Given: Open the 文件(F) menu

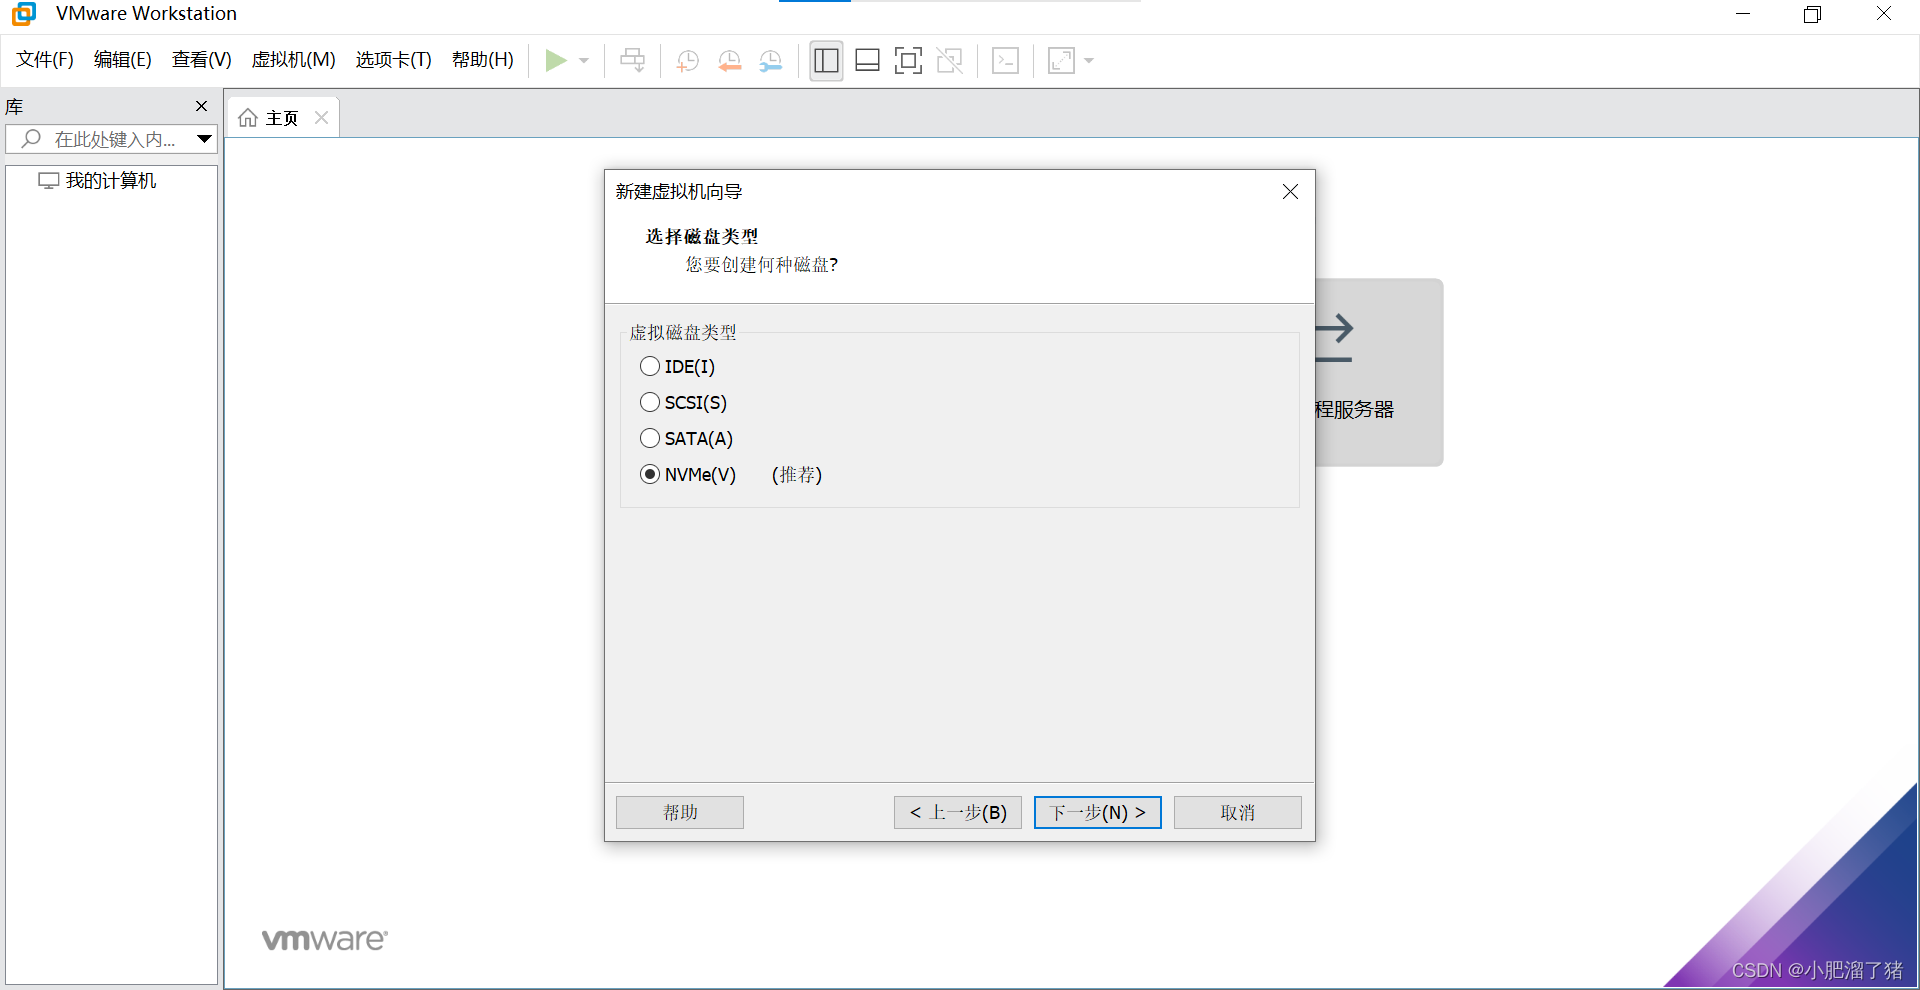Looking at the screenshot, I should [x=45, y=60].
